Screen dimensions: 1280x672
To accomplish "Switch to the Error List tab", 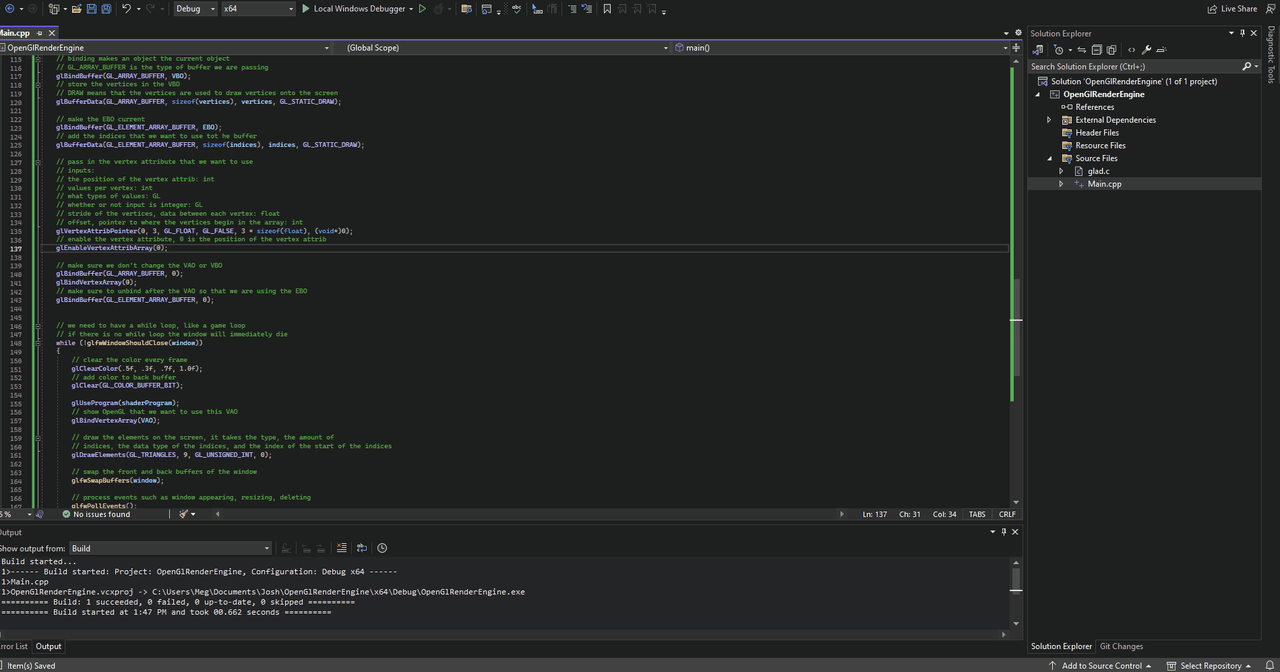I will click(x=13, y=646).
